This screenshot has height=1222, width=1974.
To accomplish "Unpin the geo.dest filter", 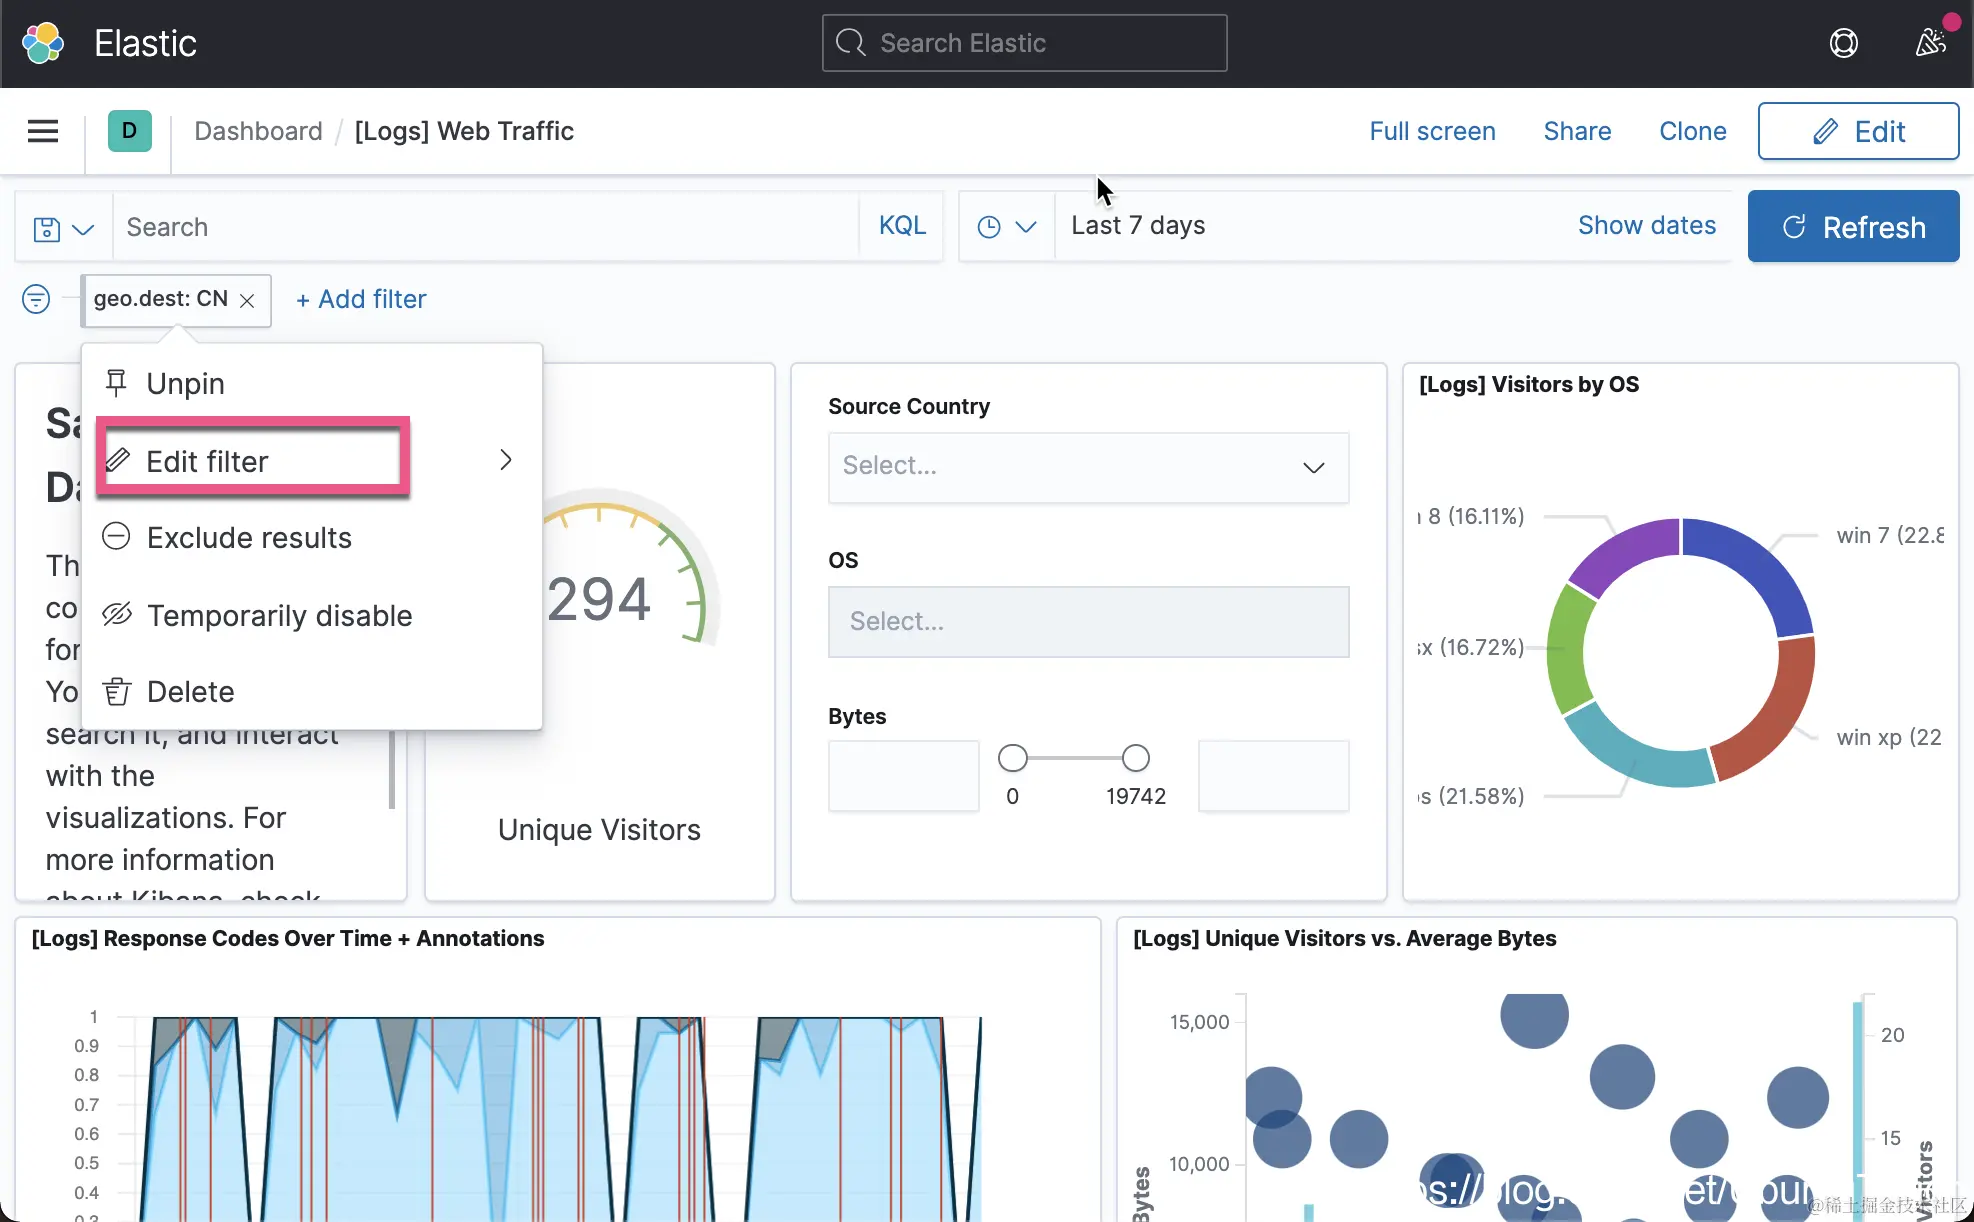I will click(185, 384).
